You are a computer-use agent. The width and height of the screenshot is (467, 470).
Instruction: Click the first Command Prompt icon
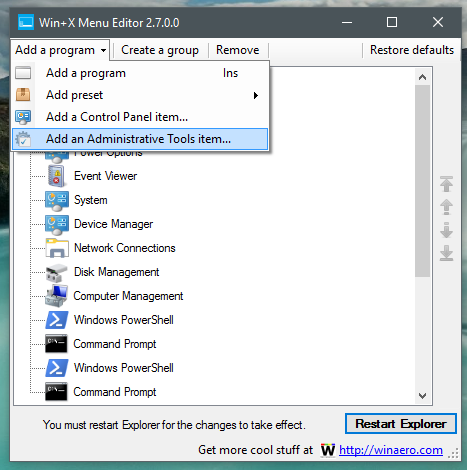point(56,344)
